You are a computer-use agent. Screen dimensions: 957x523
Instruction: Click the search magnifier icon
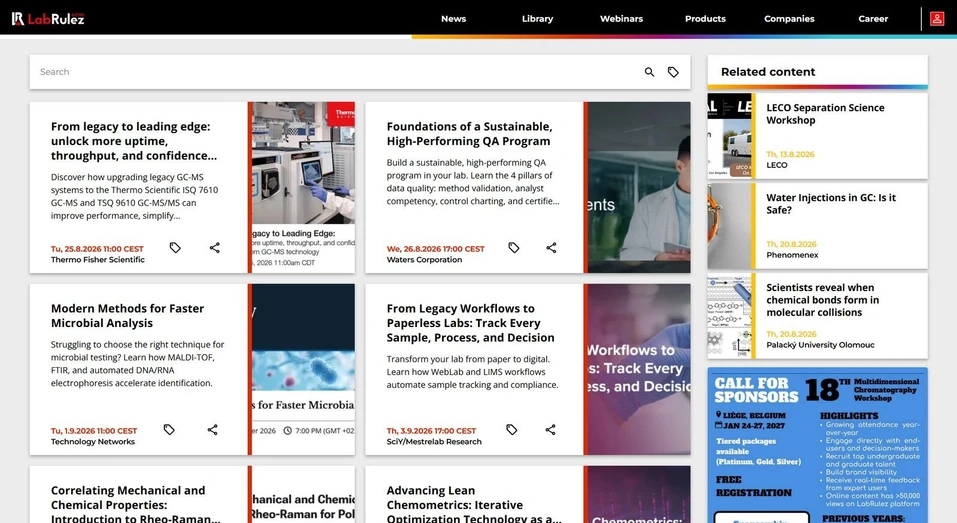649,72
